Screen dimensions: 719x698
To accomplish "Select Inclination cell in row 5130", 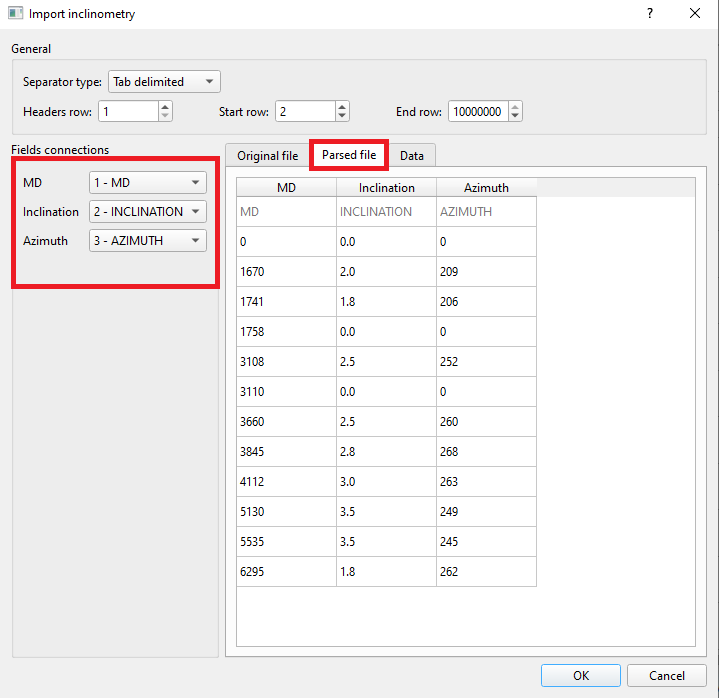I will click(x=387, y=511).
